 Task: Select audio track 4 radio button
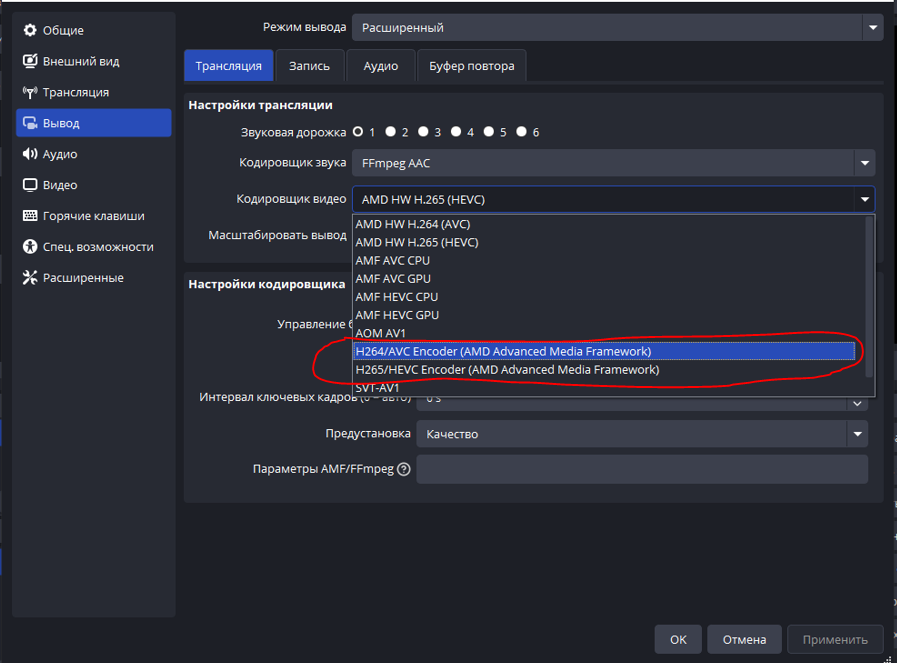(456, 132)
